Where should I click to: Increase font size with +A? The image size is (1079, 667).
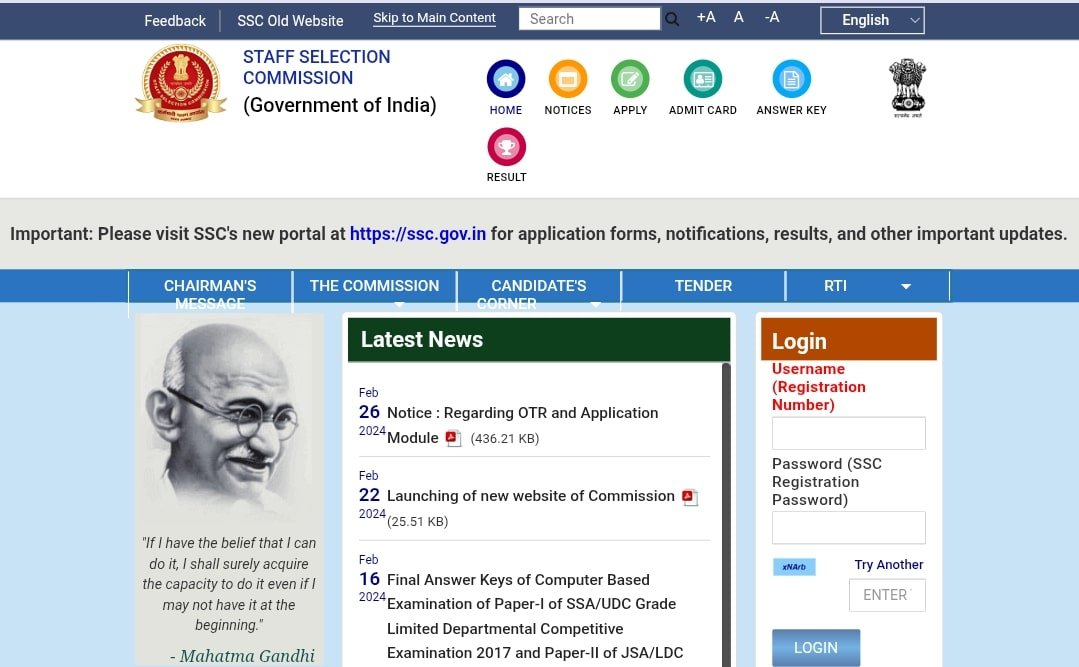706,17
